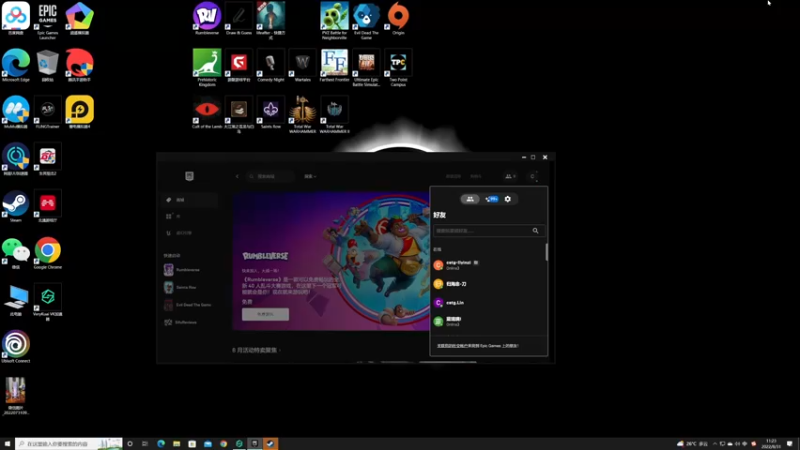Select the orange-avatar friend at top of list
The height and width of the screenshot is (450, 800).
point(488,265)
